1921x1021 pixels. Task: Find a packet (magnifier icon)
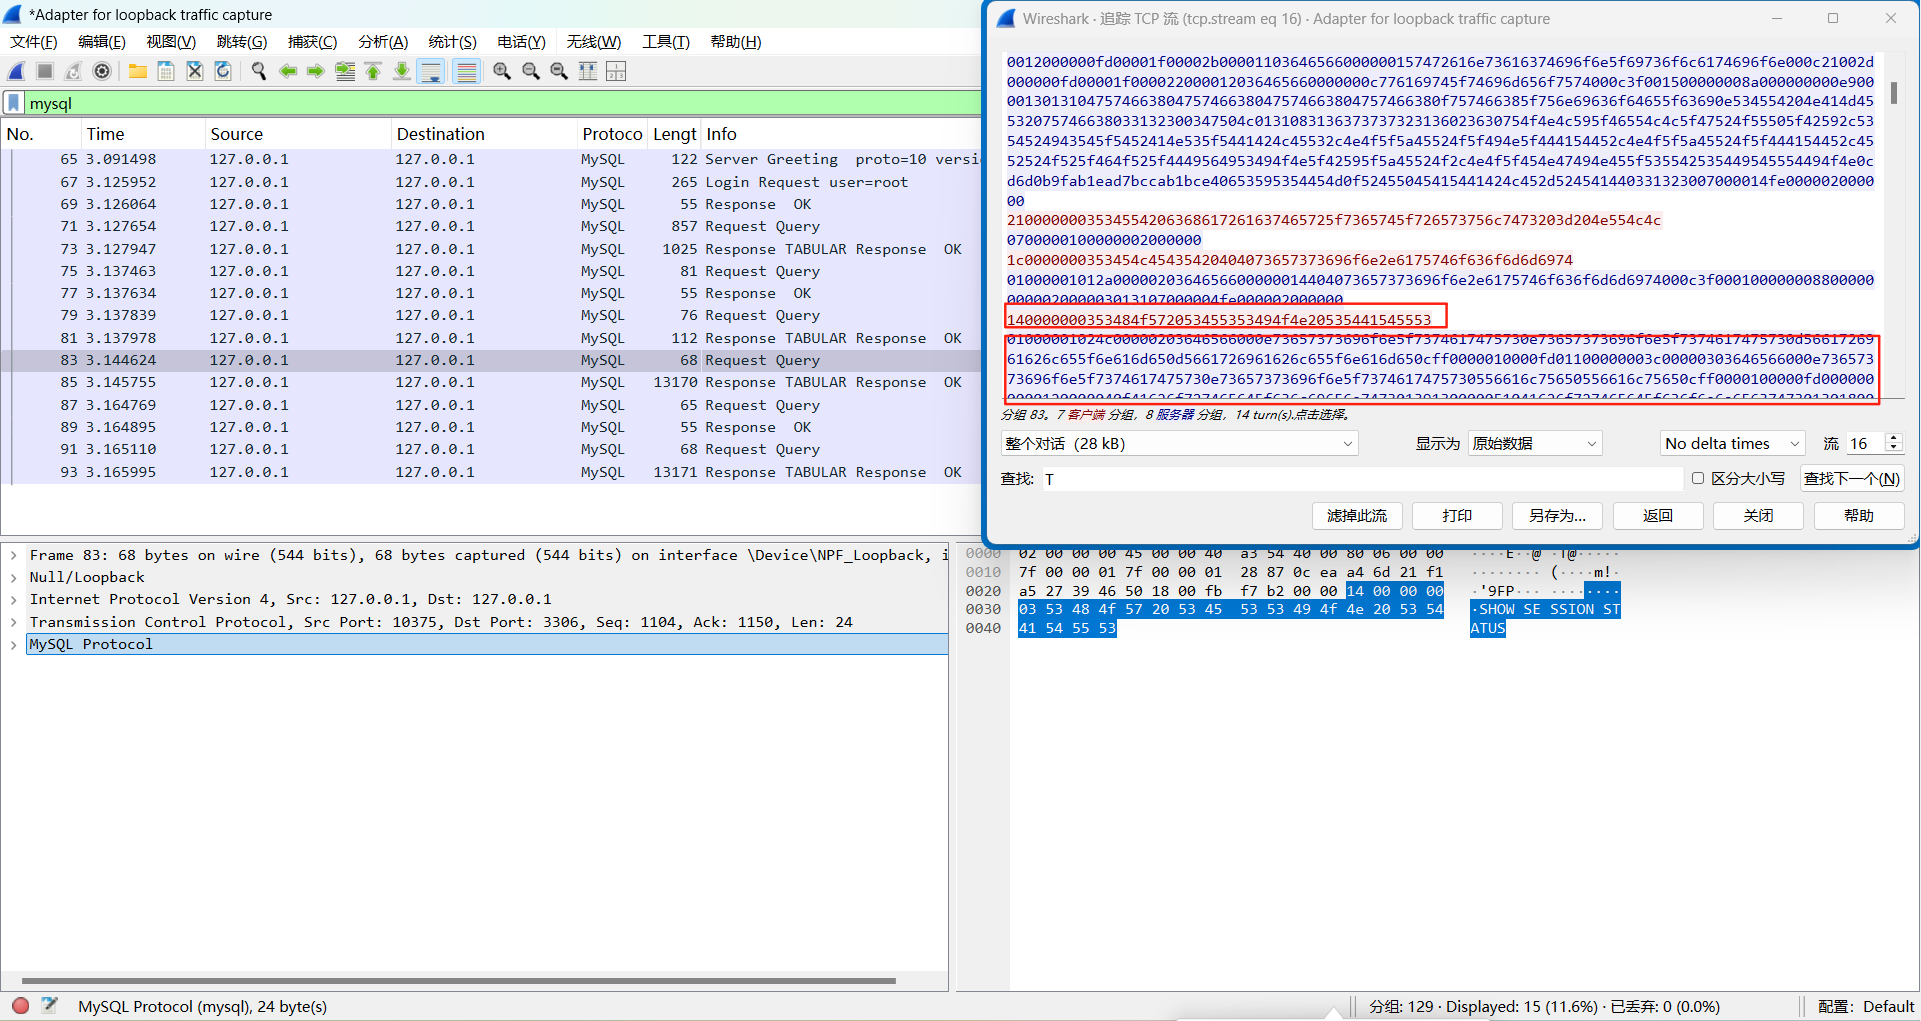click(259, 71)
